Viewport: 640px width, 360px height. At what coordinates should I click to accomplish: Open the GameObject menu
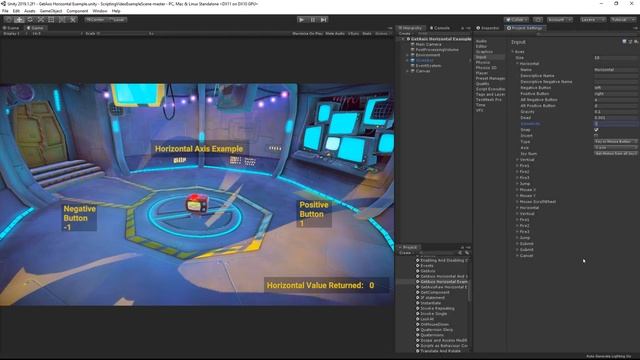click(51, 11)
